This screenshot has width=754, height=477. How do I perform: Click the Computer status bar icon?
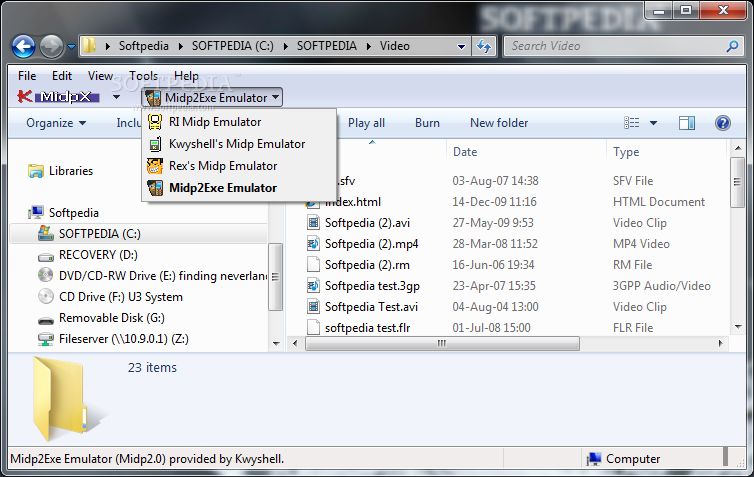point(594,459)
